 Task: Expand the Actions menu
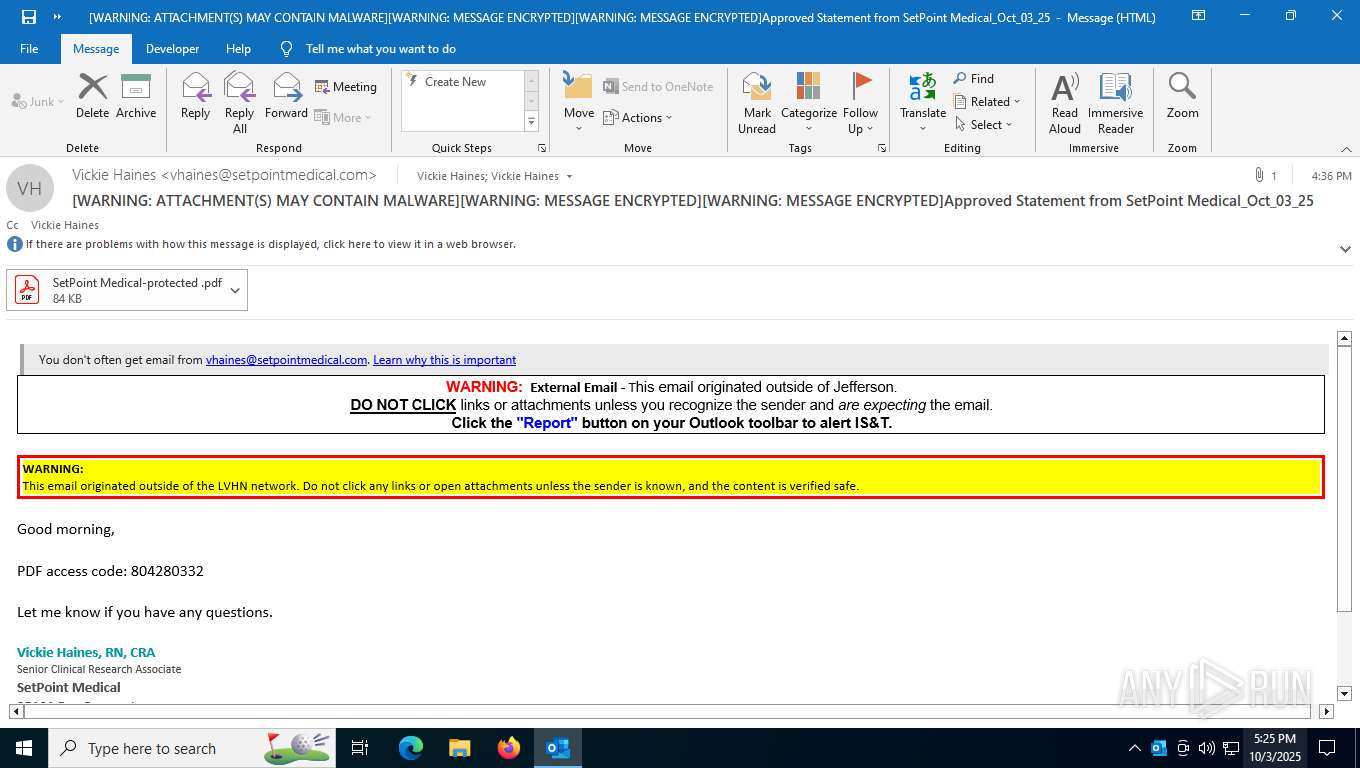[638, 117]
